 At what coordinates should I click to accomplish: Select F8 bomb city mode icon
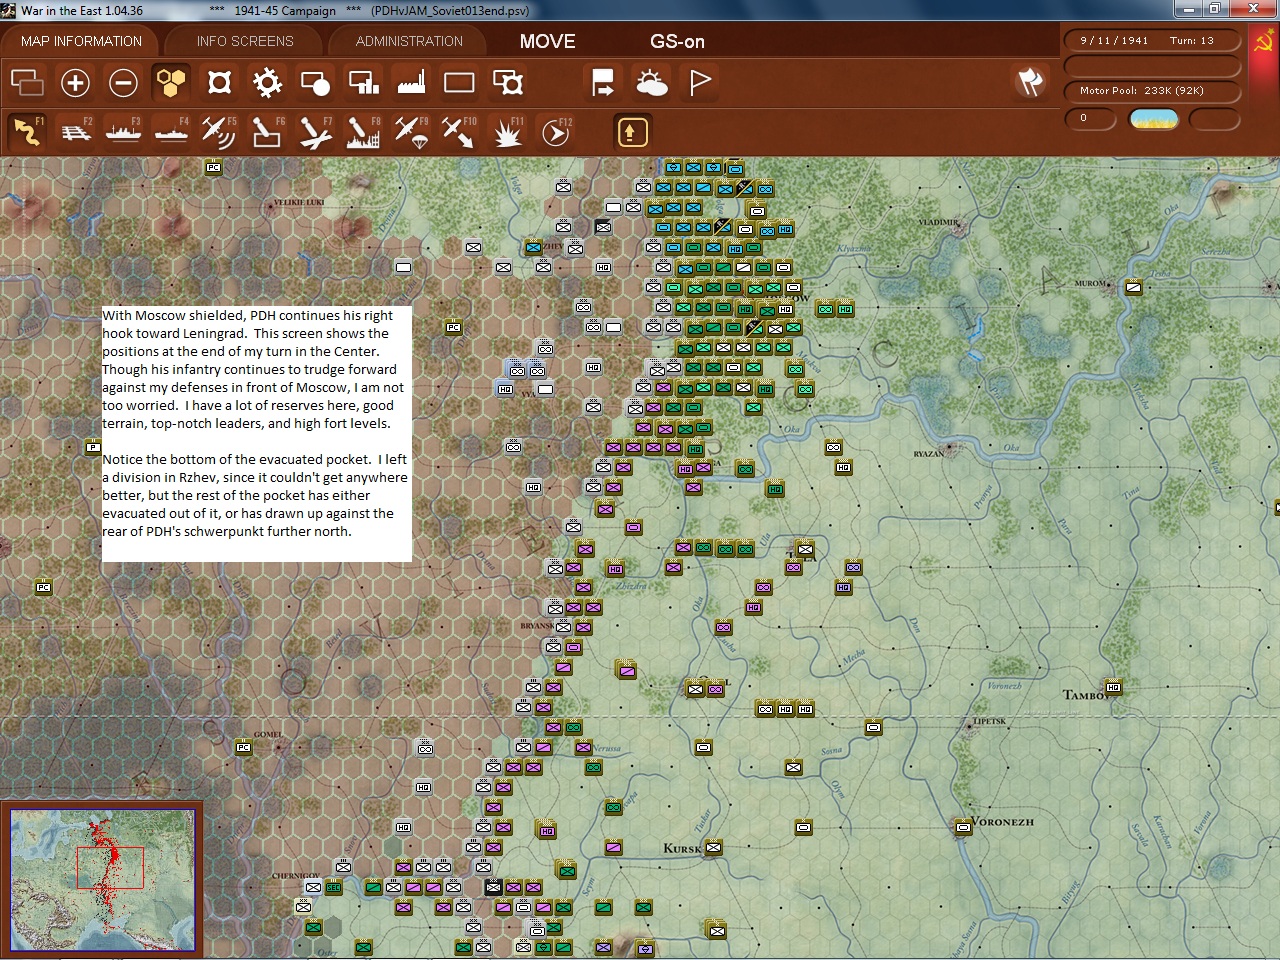point(363,131)
